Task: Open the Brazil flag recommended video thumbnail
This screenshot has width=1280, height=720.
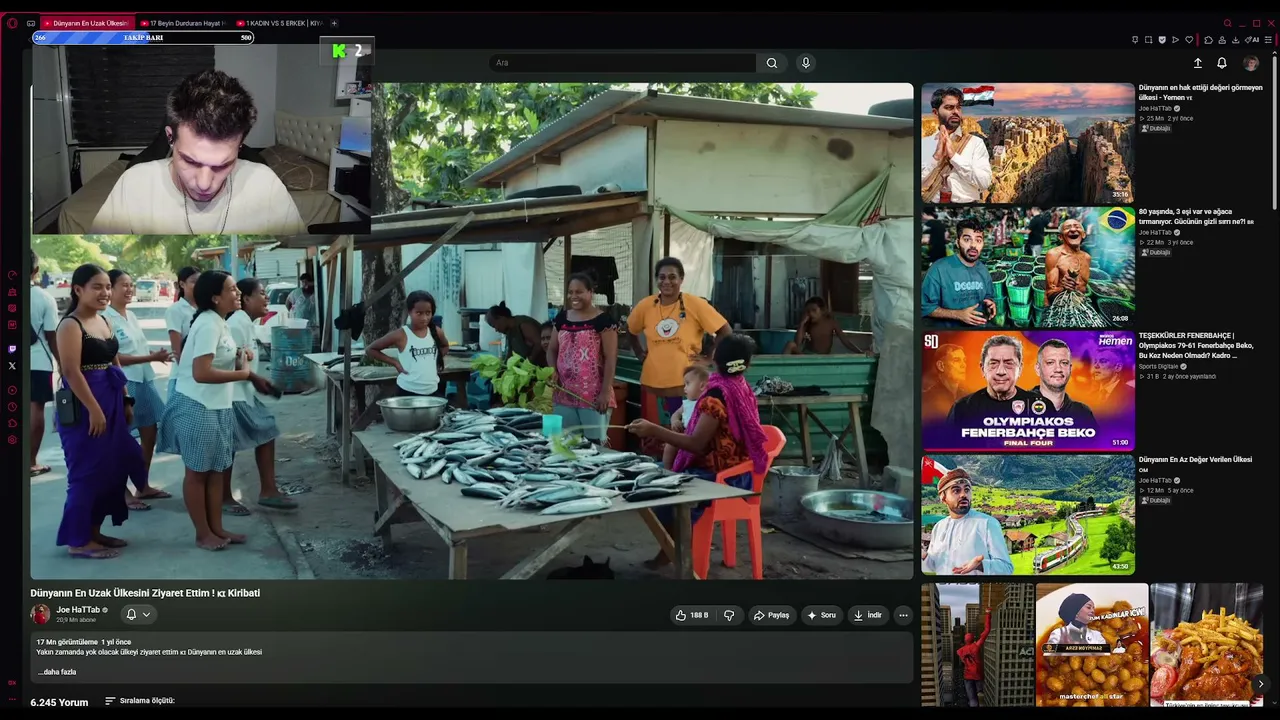Action: pyautogui.click(x=1028, y=267)
